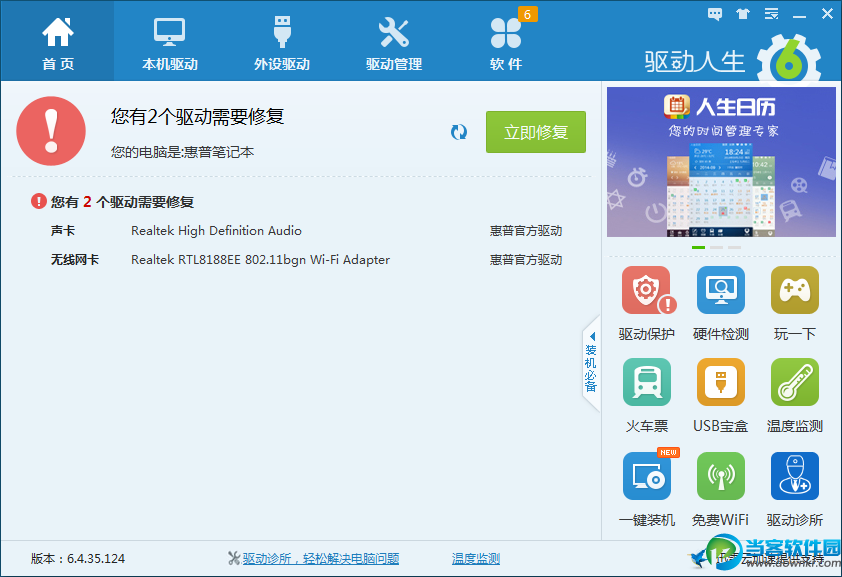Select the 无线网卡 Realtek RTL8188EE row
842x577 pixels.
pyautogui.click(x=306, y=260)
